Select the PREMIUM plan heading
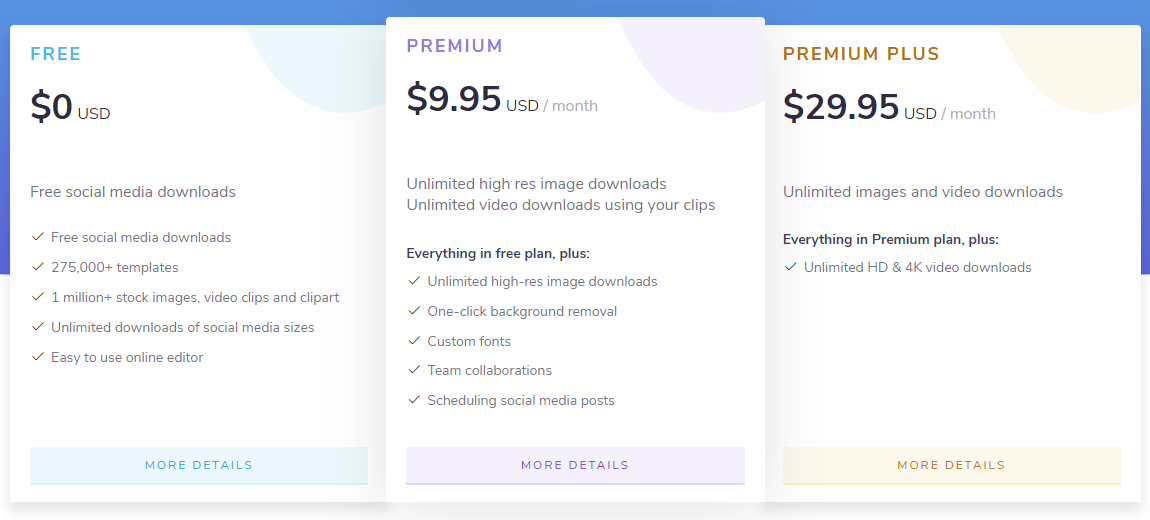The height and width of the screenshot is (520, 1150). [455, 46]
